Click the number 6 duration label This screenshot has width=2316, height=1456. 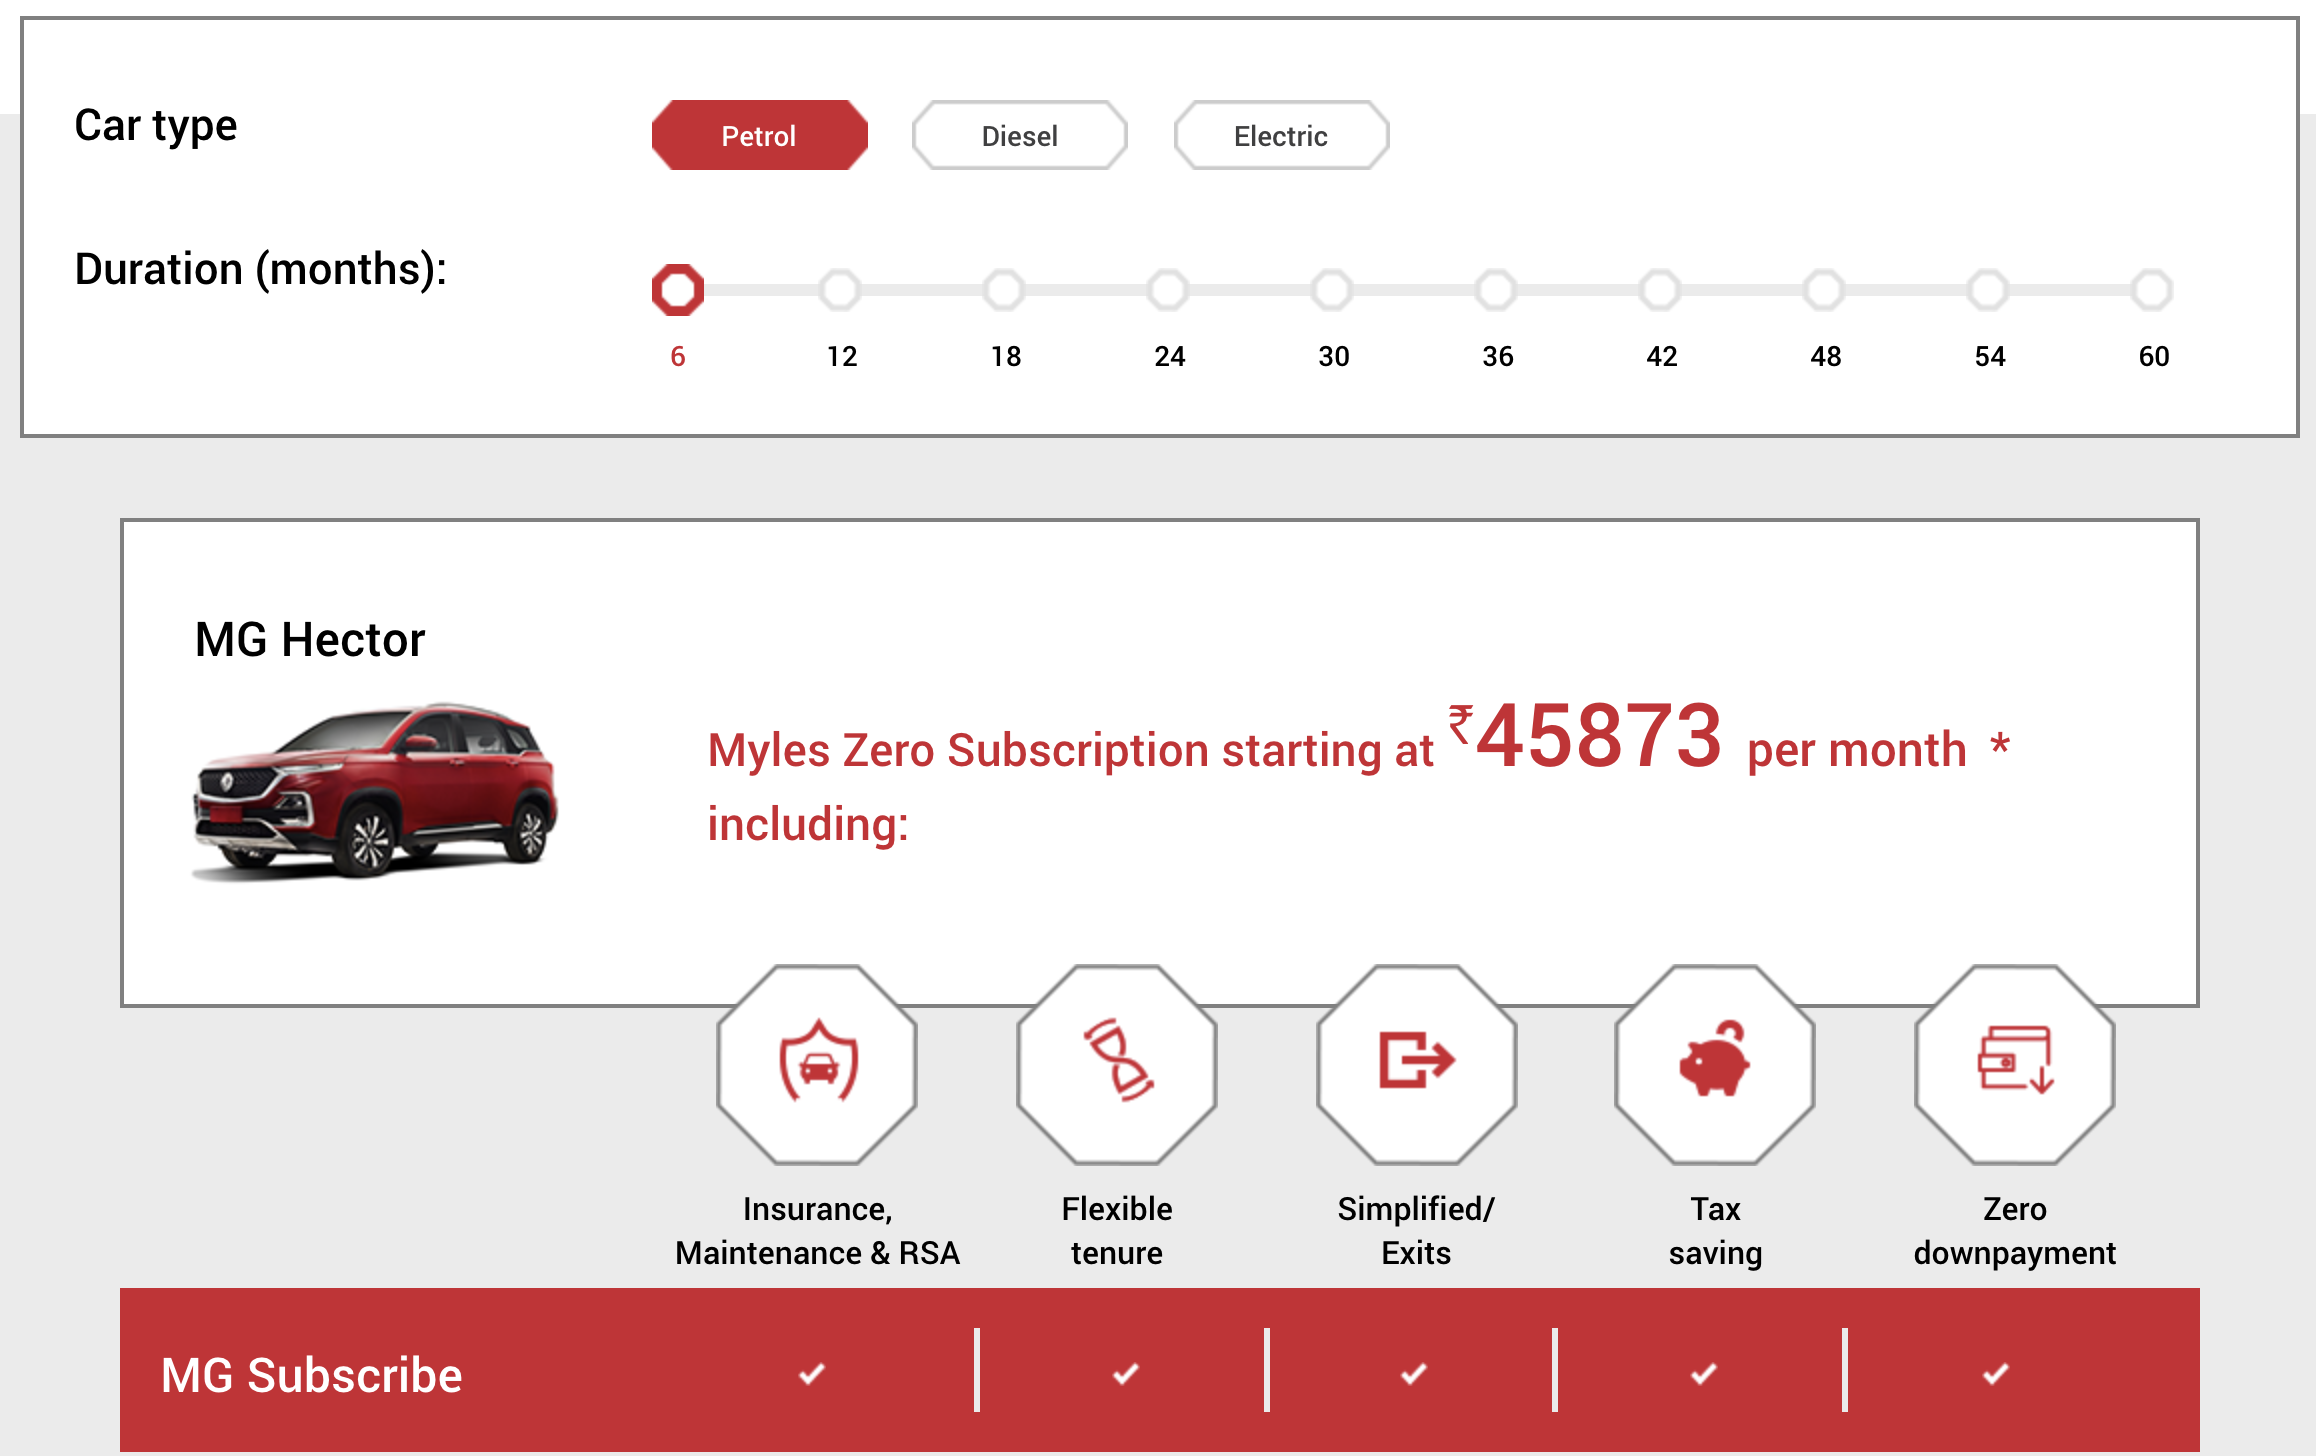point(678,356)
